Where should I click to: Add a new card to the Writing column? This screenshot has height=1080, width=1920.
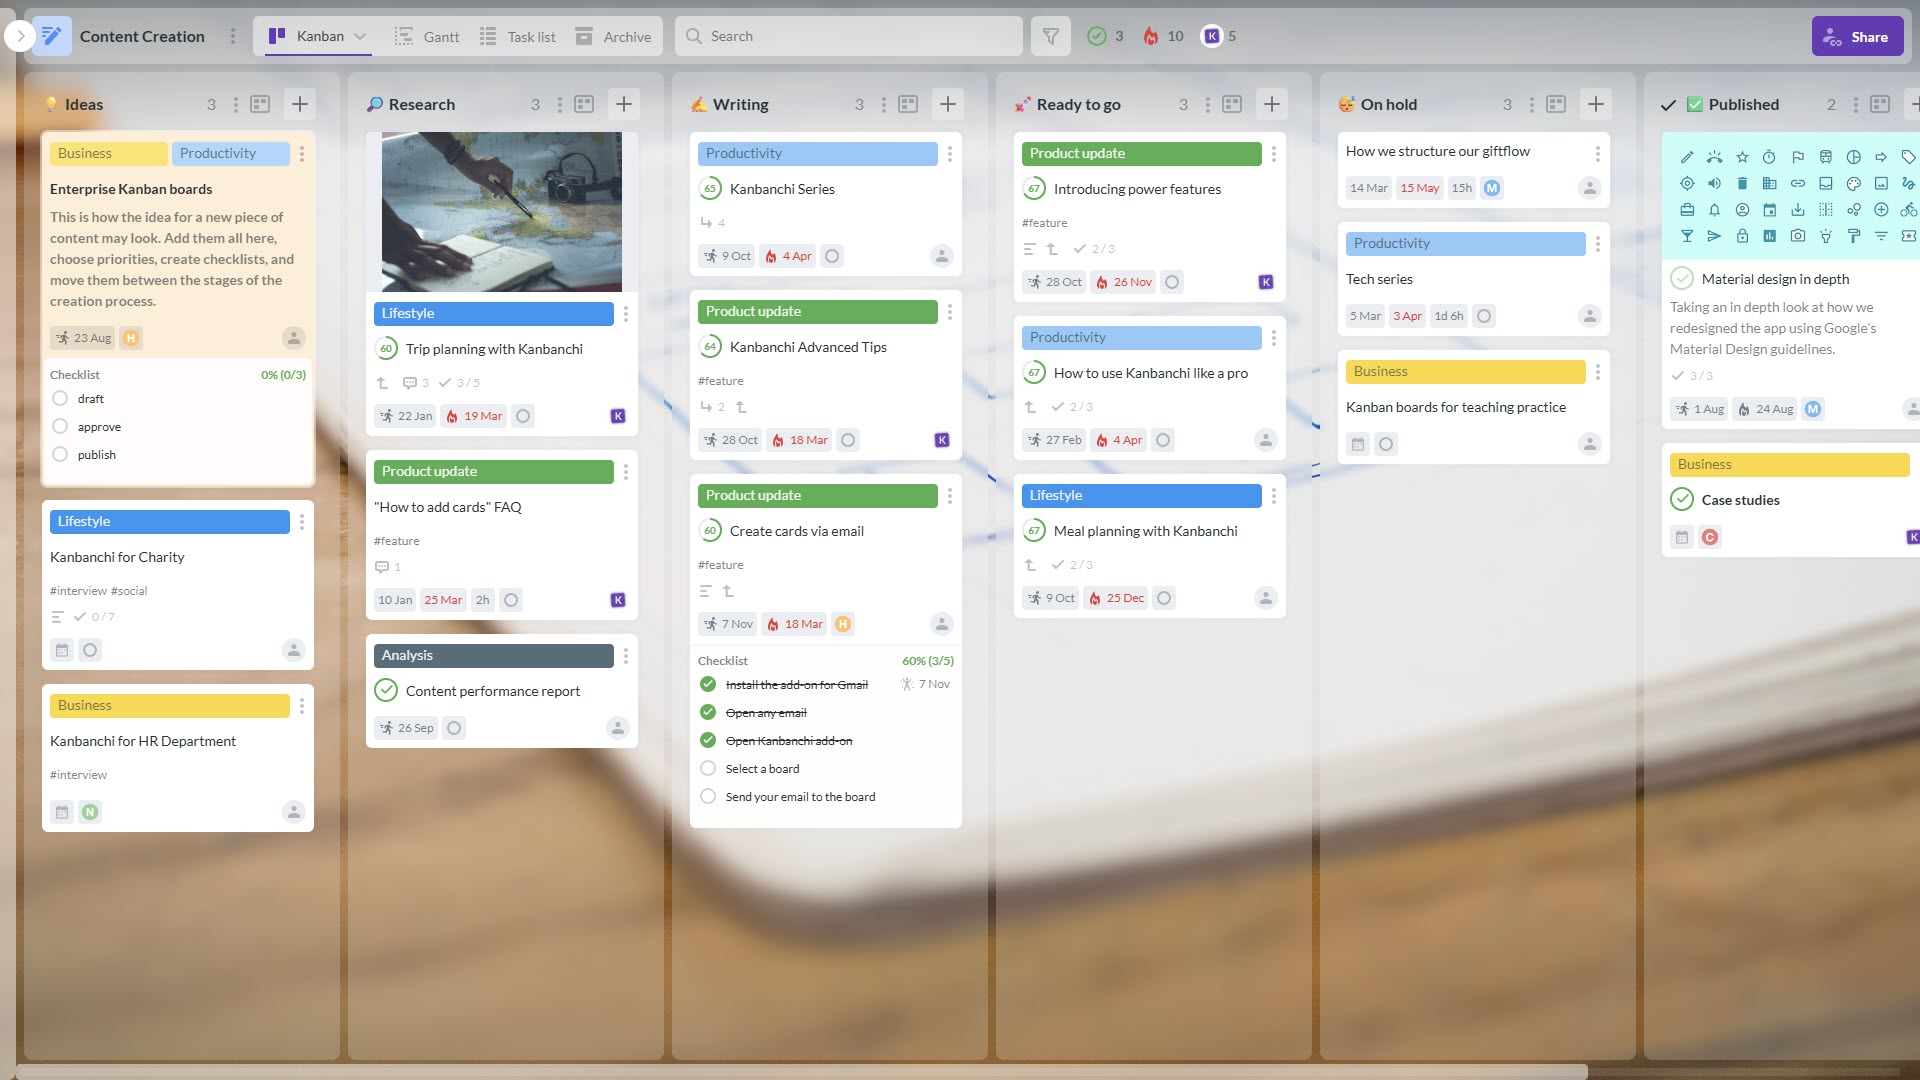(947, 104)
